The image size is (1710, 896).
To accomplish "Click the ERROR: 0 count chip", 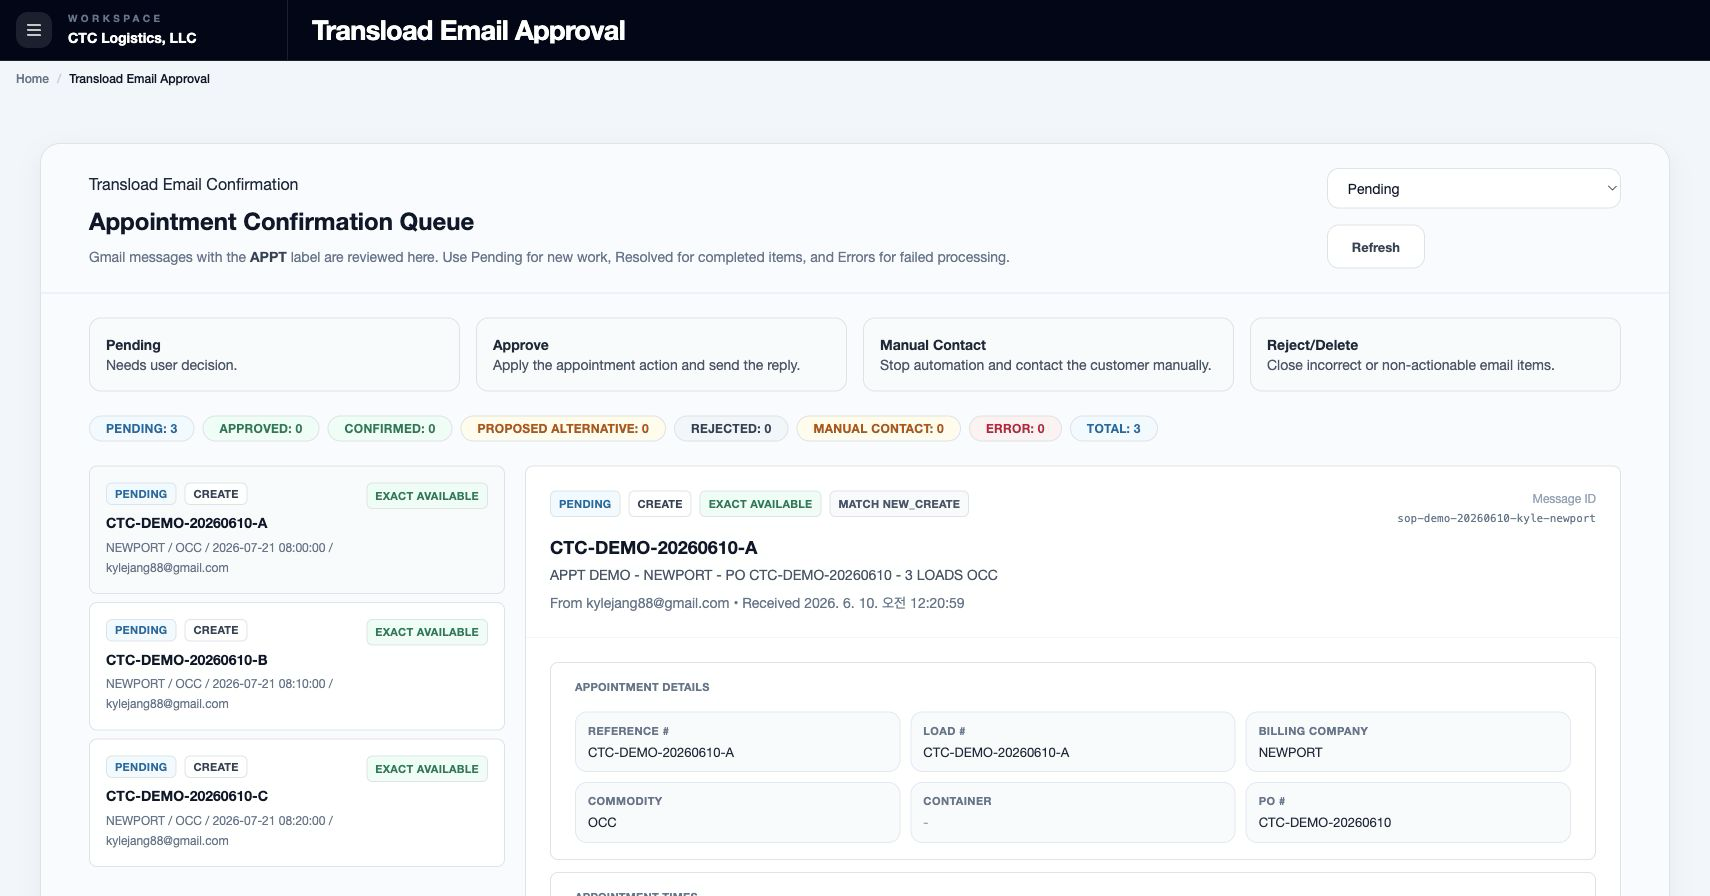I will coord(1015,429).
